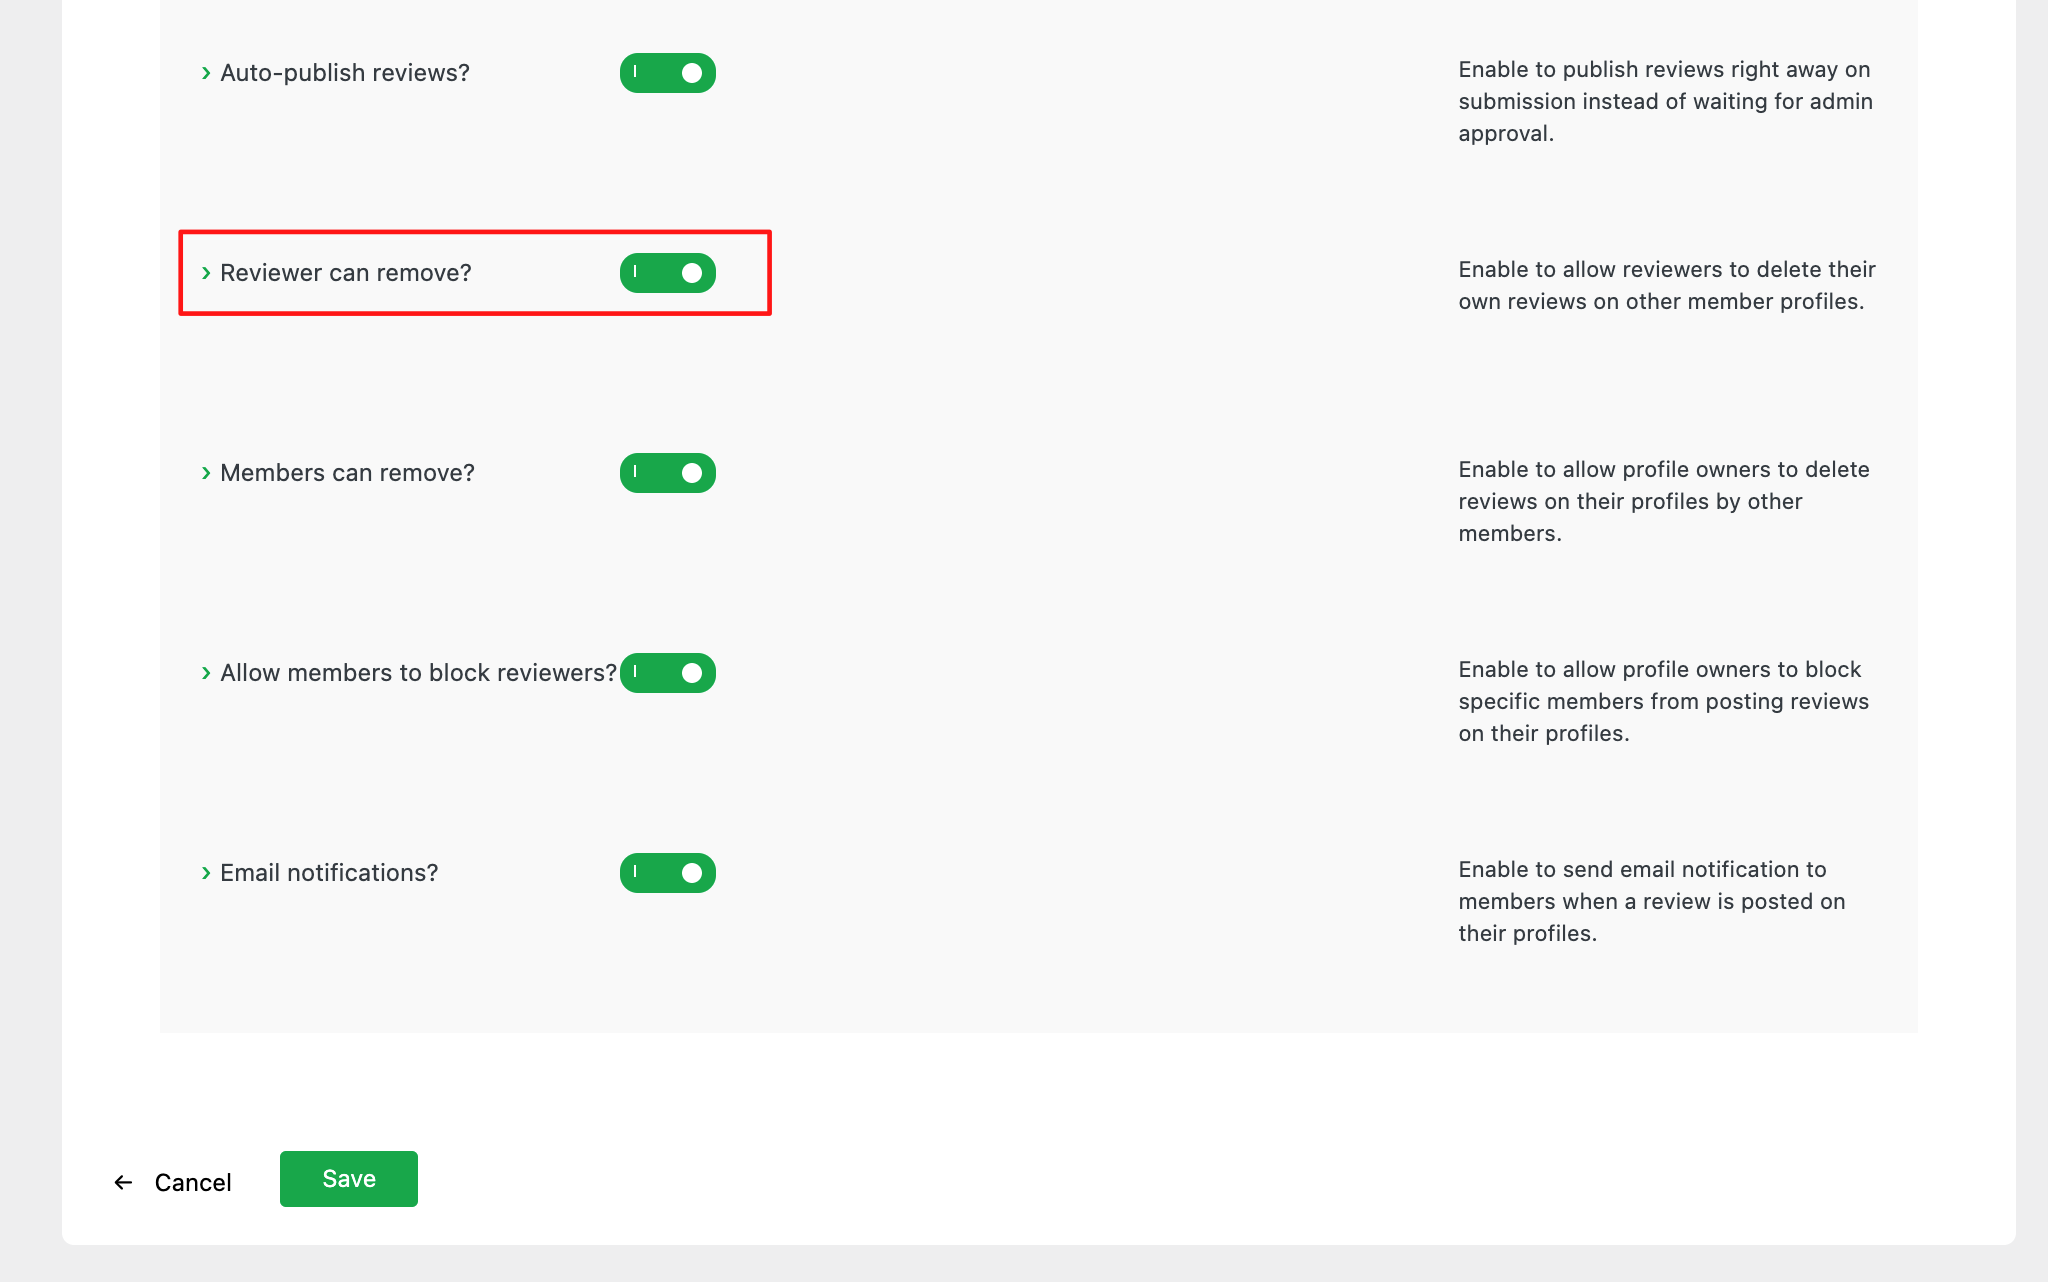
Task: Click the green chevron before Auto-publish reviews
Action: (x=206, y=73)
